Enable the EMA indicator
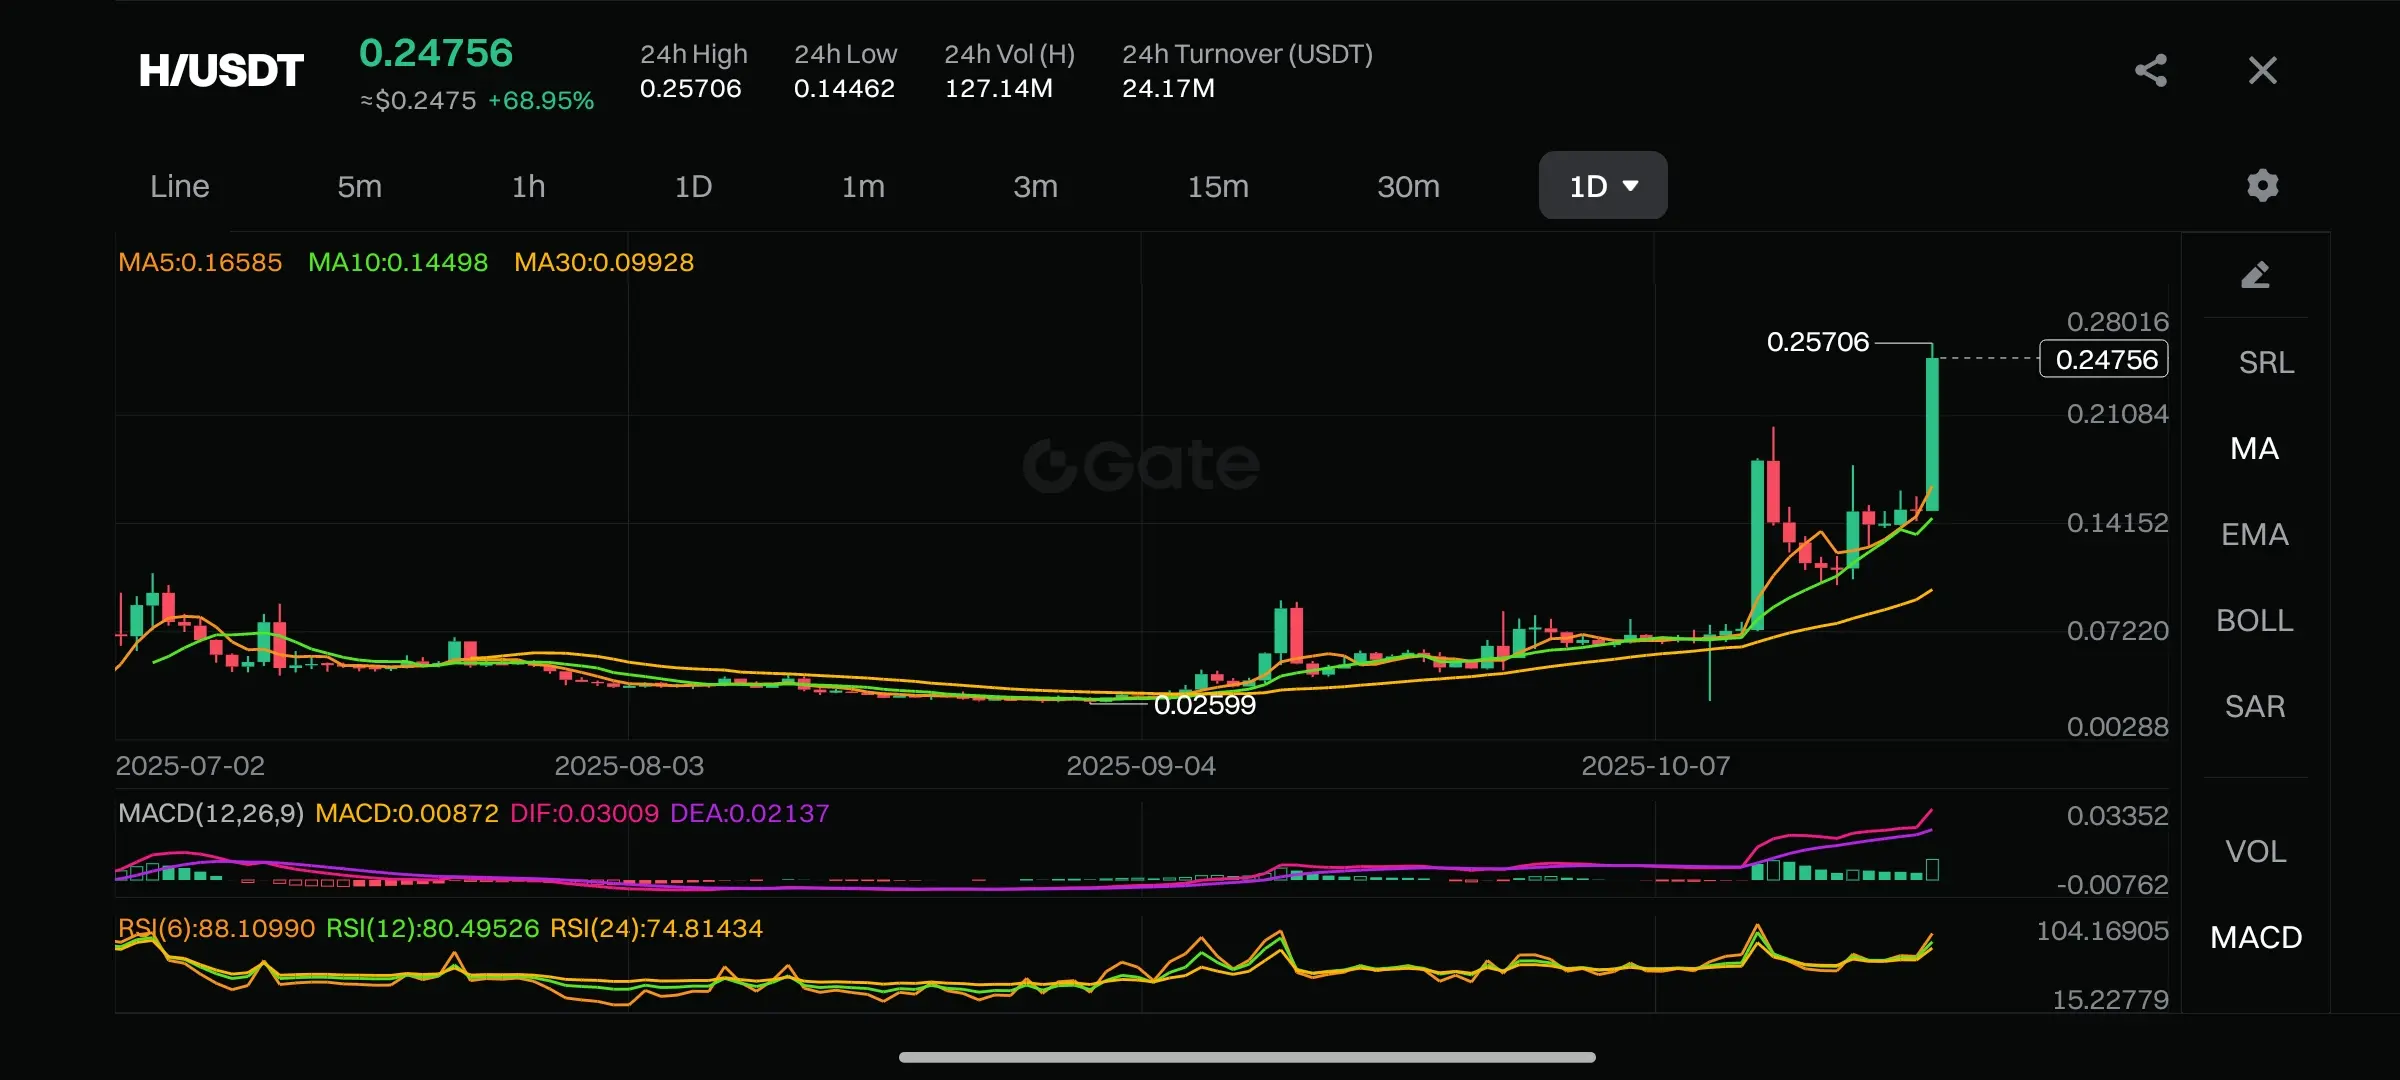This screenshot has width=2400, height=1080. pyautogui.click(x=2254, y=534)
